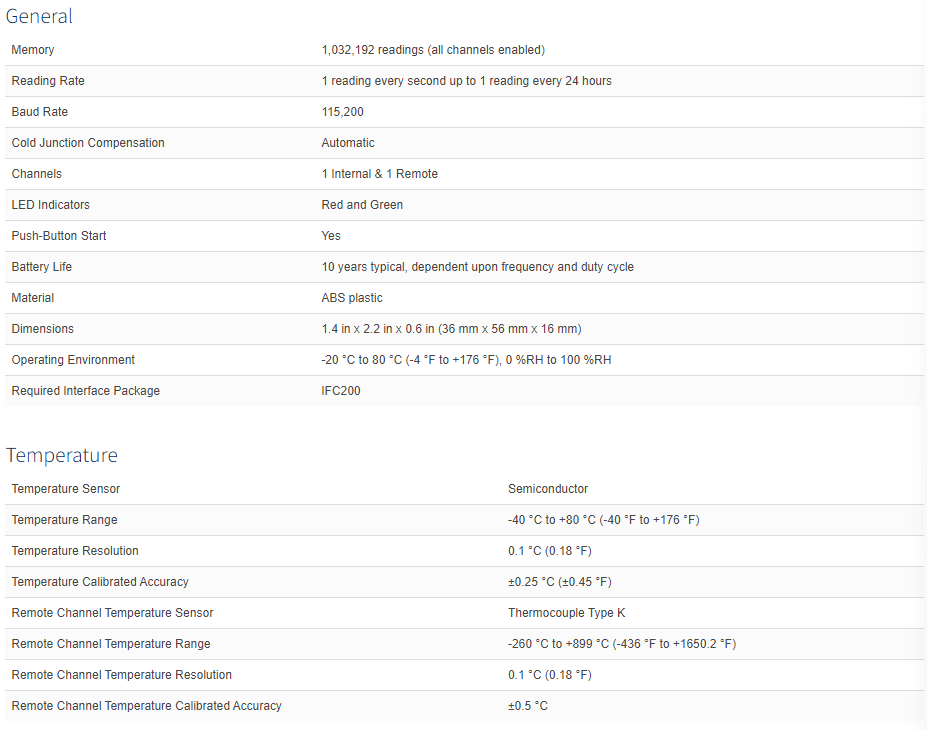This screenshot has height=730, width=927.
Task: Click the Operating Environment range value
Action: coord(466,360)
